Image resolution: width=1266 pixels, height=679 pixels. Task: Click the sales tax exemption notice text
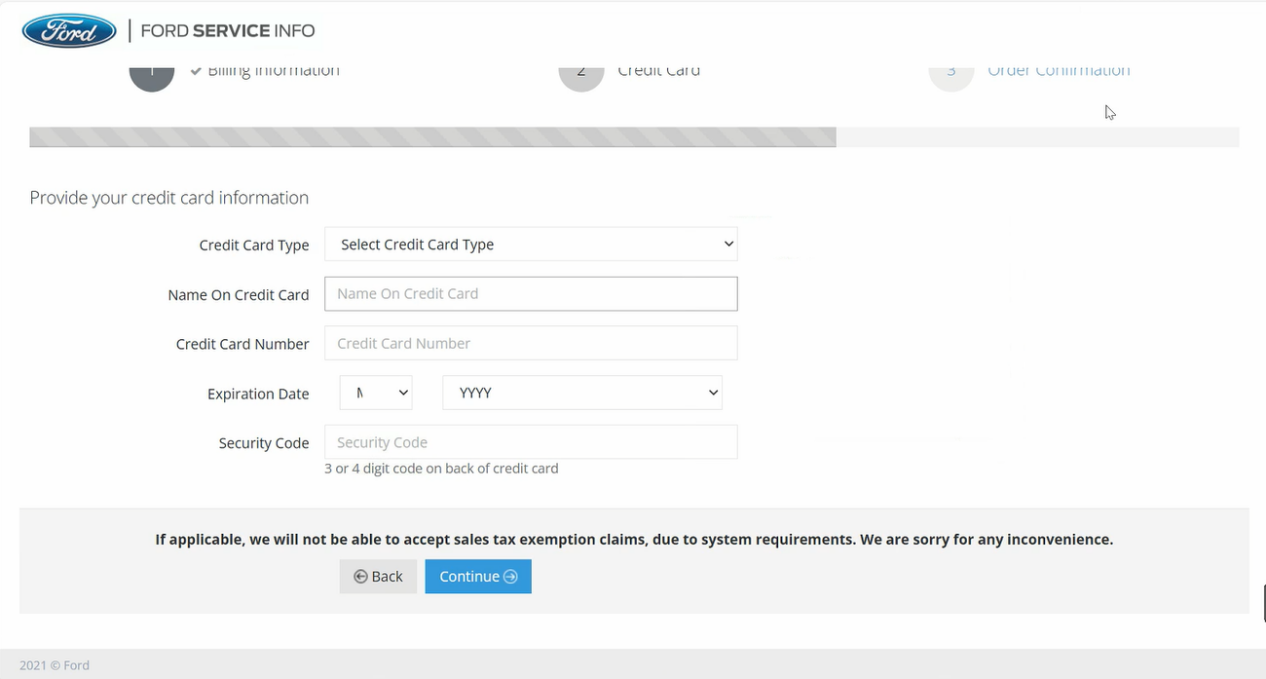point(633,539)
